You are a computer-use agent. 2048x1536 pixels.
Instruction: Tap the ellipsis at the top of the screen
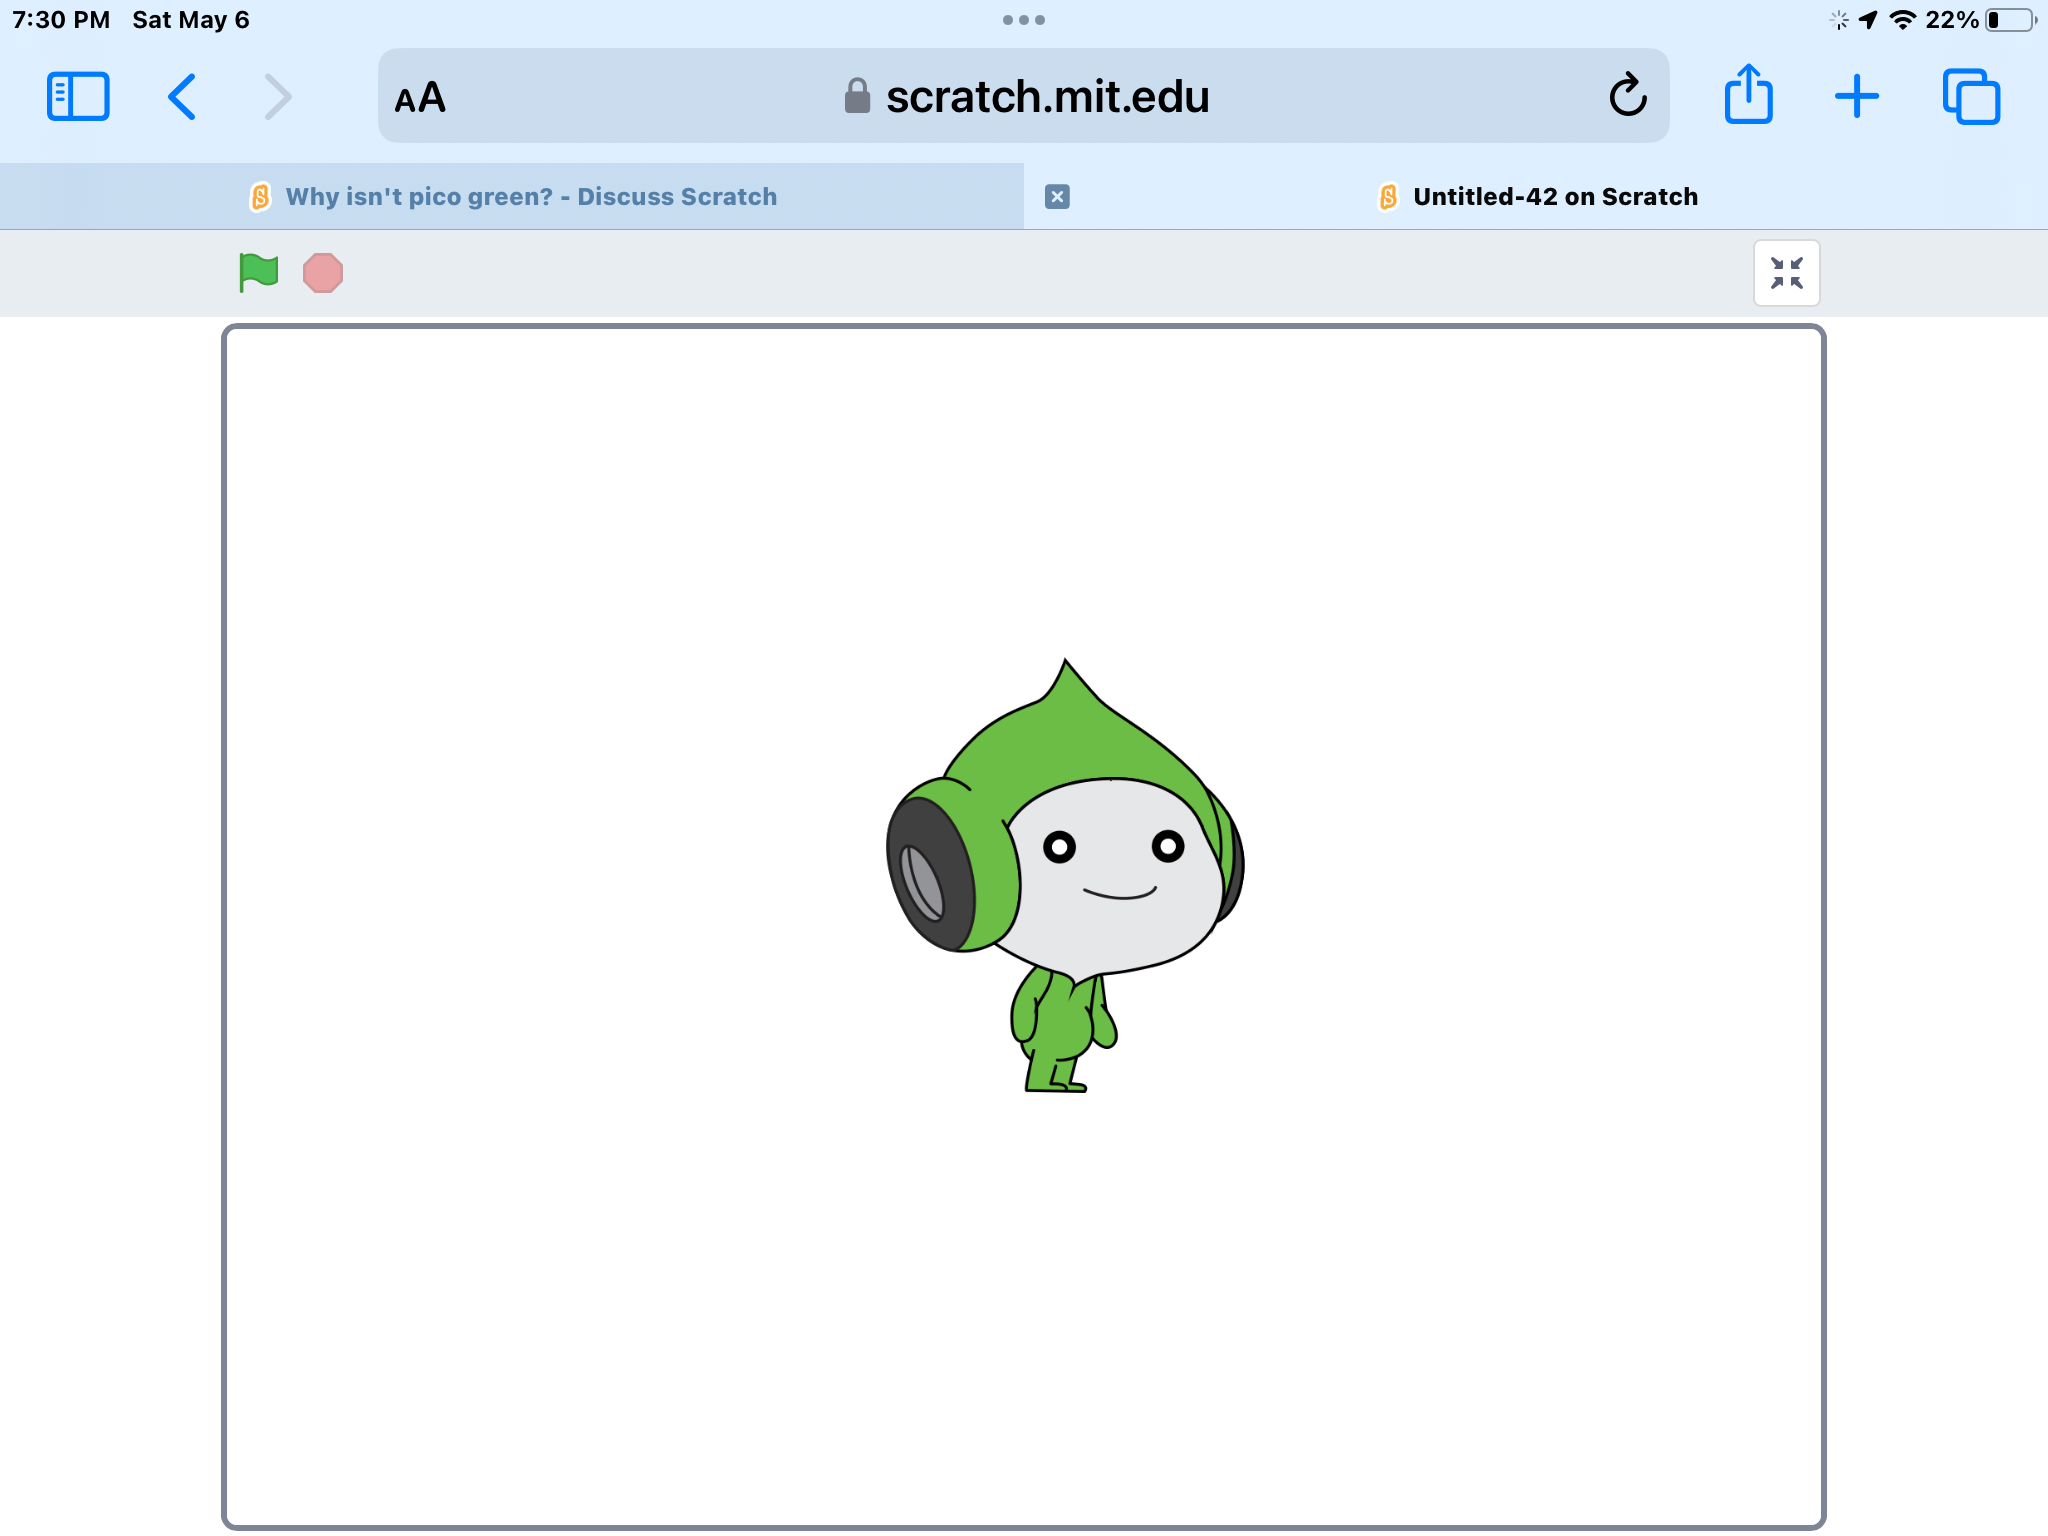tap(1023, 19)
